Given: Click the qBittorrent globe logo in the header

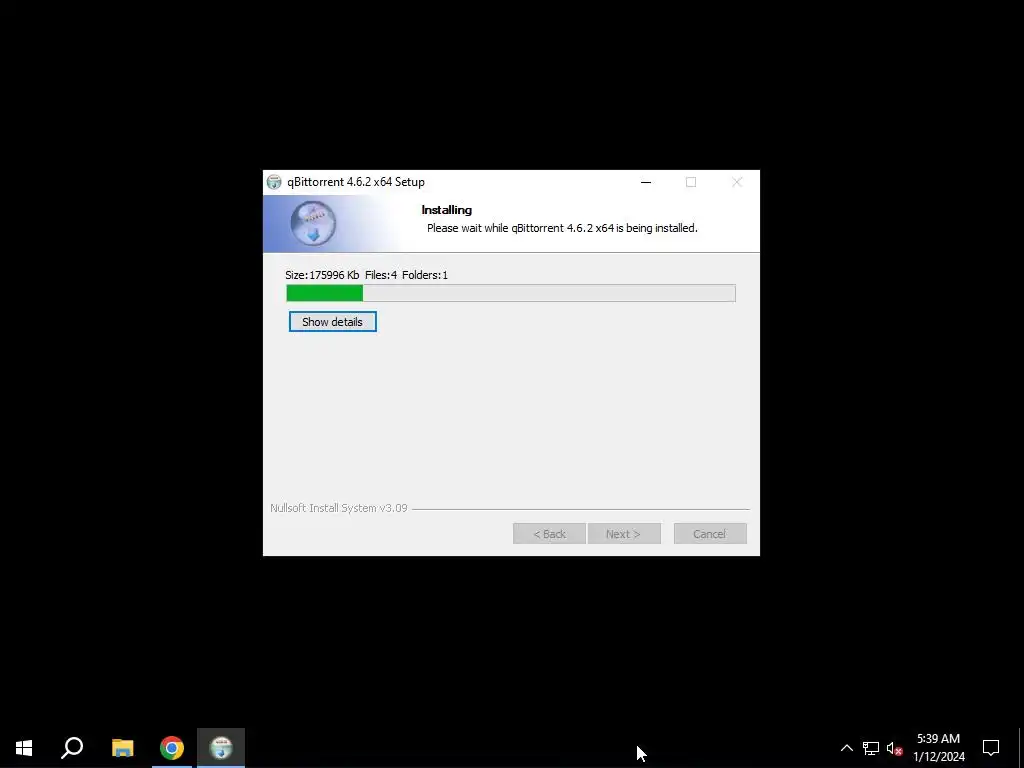Looking at the screenshot, I should [313, 223].
